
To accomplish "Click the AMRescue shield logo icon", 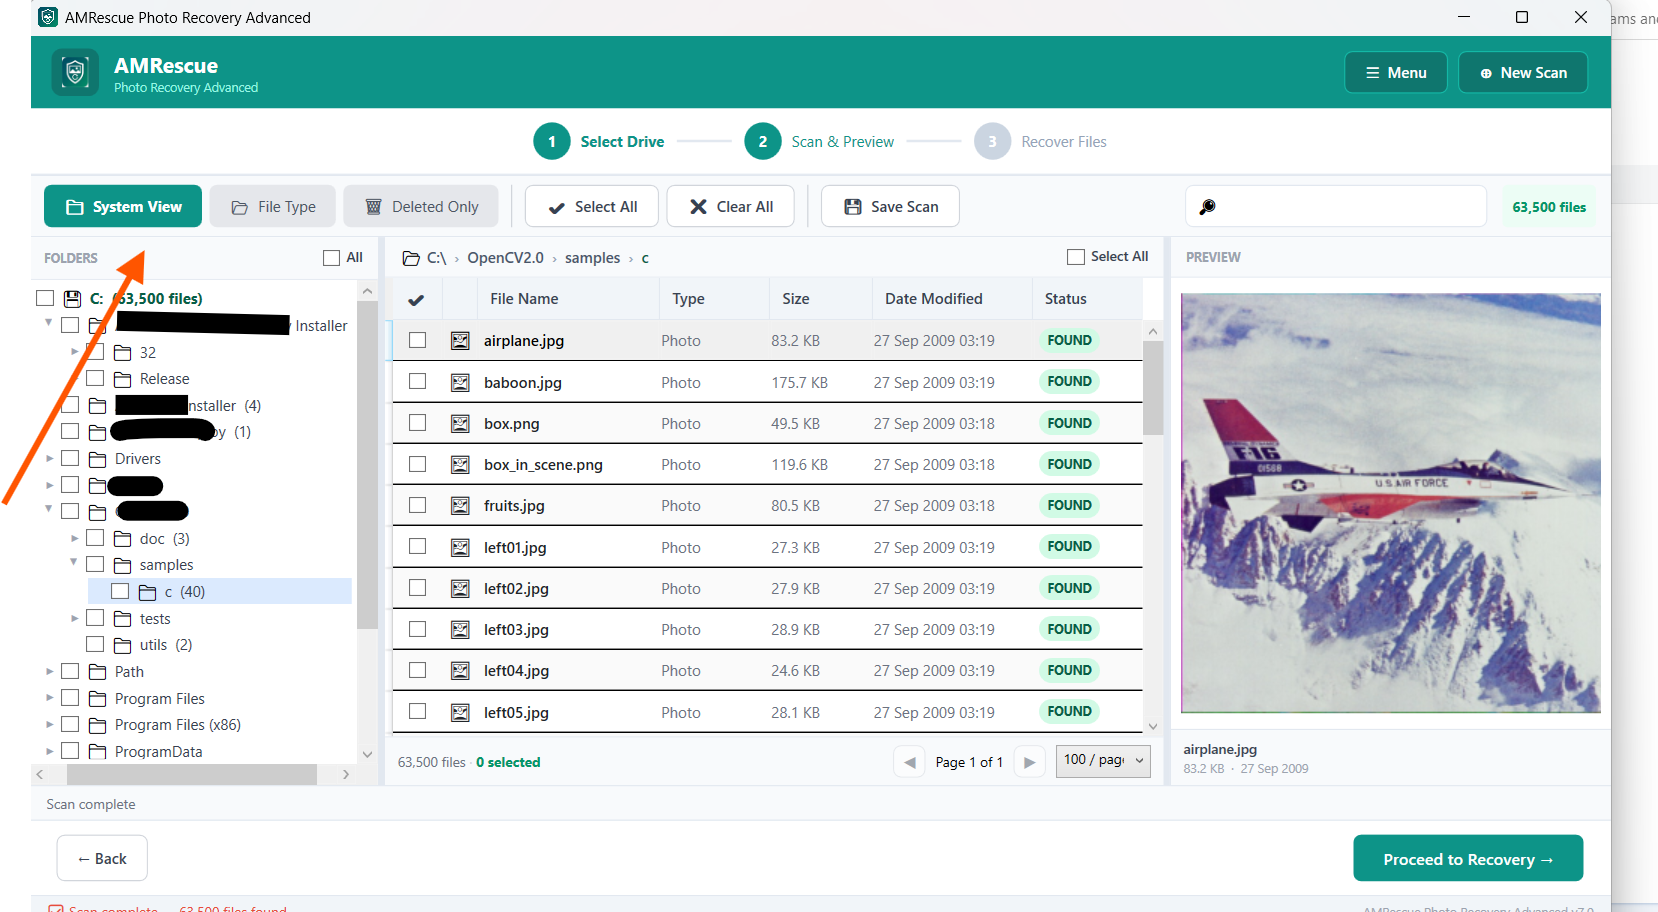I will click(75, 72).
